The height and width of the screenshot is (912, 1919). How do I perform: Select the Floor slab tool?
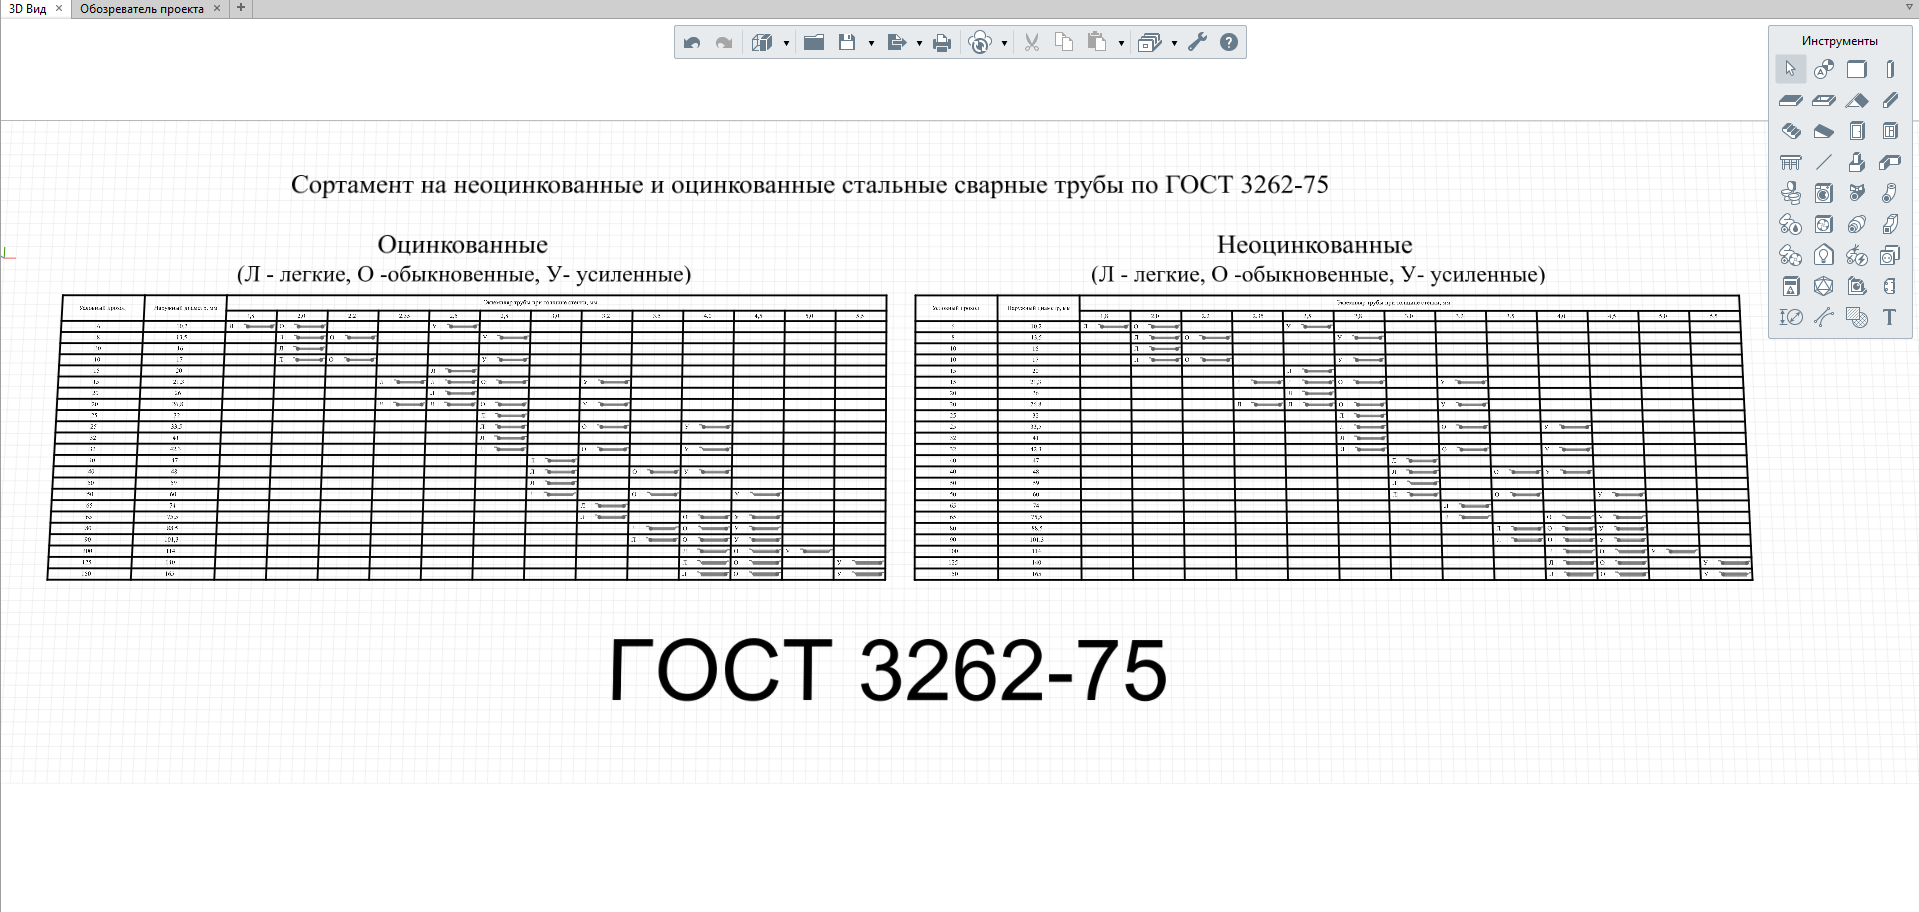pyautogui.click(x=1790, y=100)
